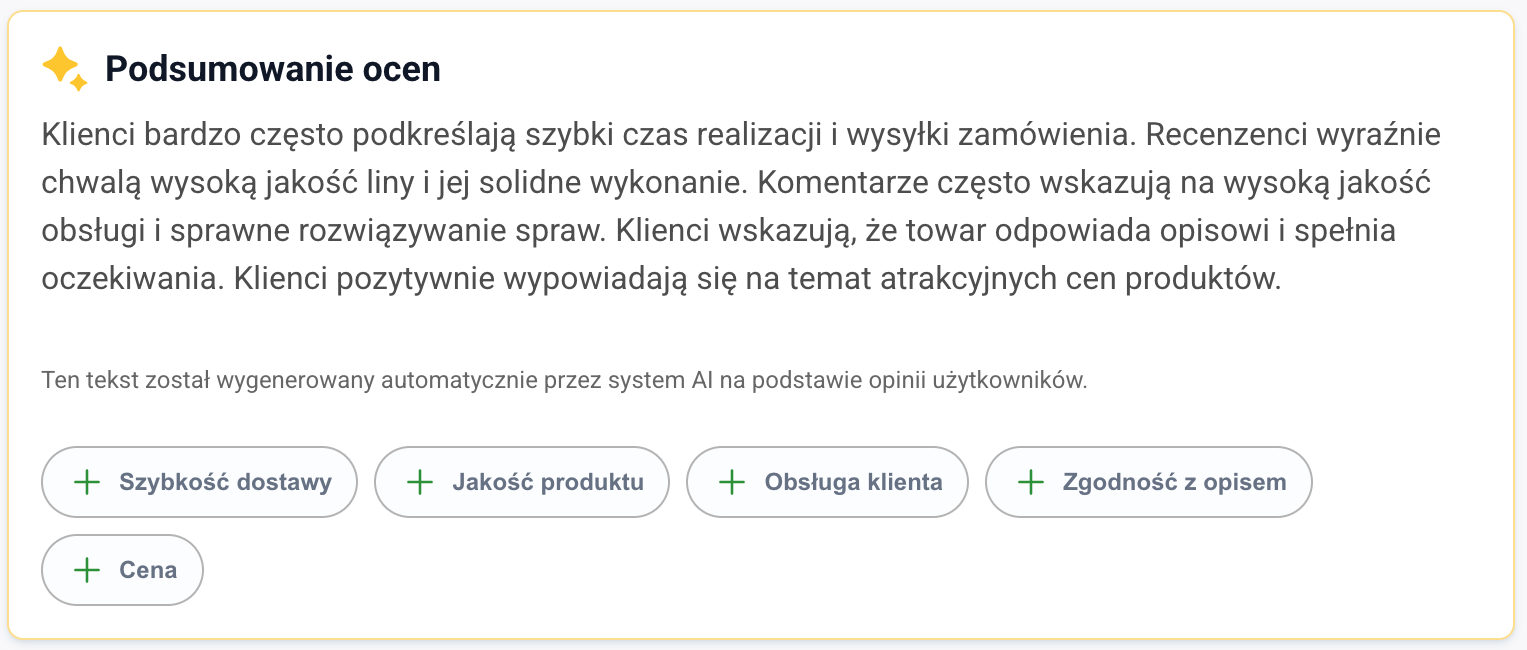The height and width of the screenshot is (650, 1527).
Task: Click the plus icon on Jakość produktu
Action: pos(420,482)
